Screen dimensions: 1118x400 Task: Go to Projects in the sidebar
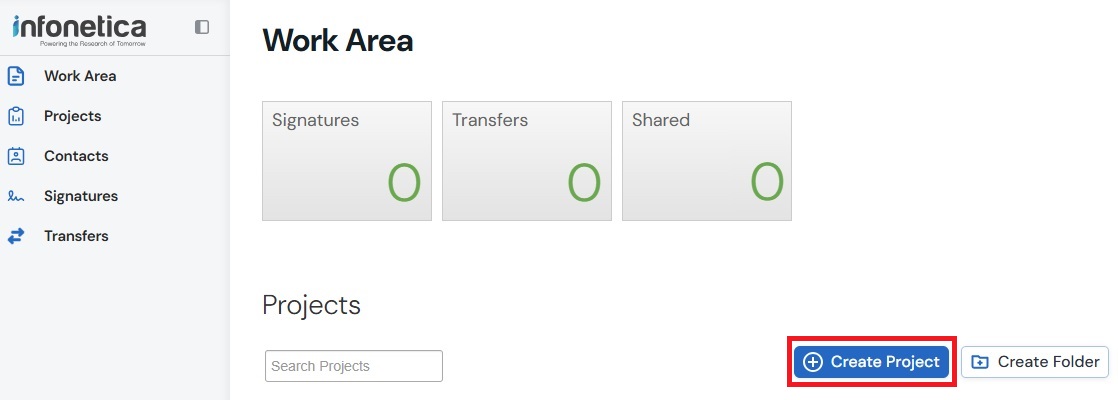point(73,116)
